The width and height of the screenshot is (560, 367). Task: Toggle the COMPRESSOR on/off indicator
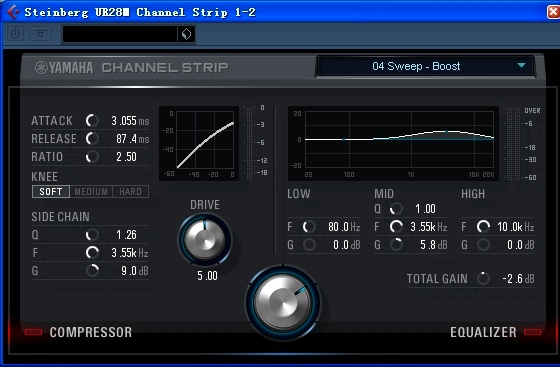34,332
